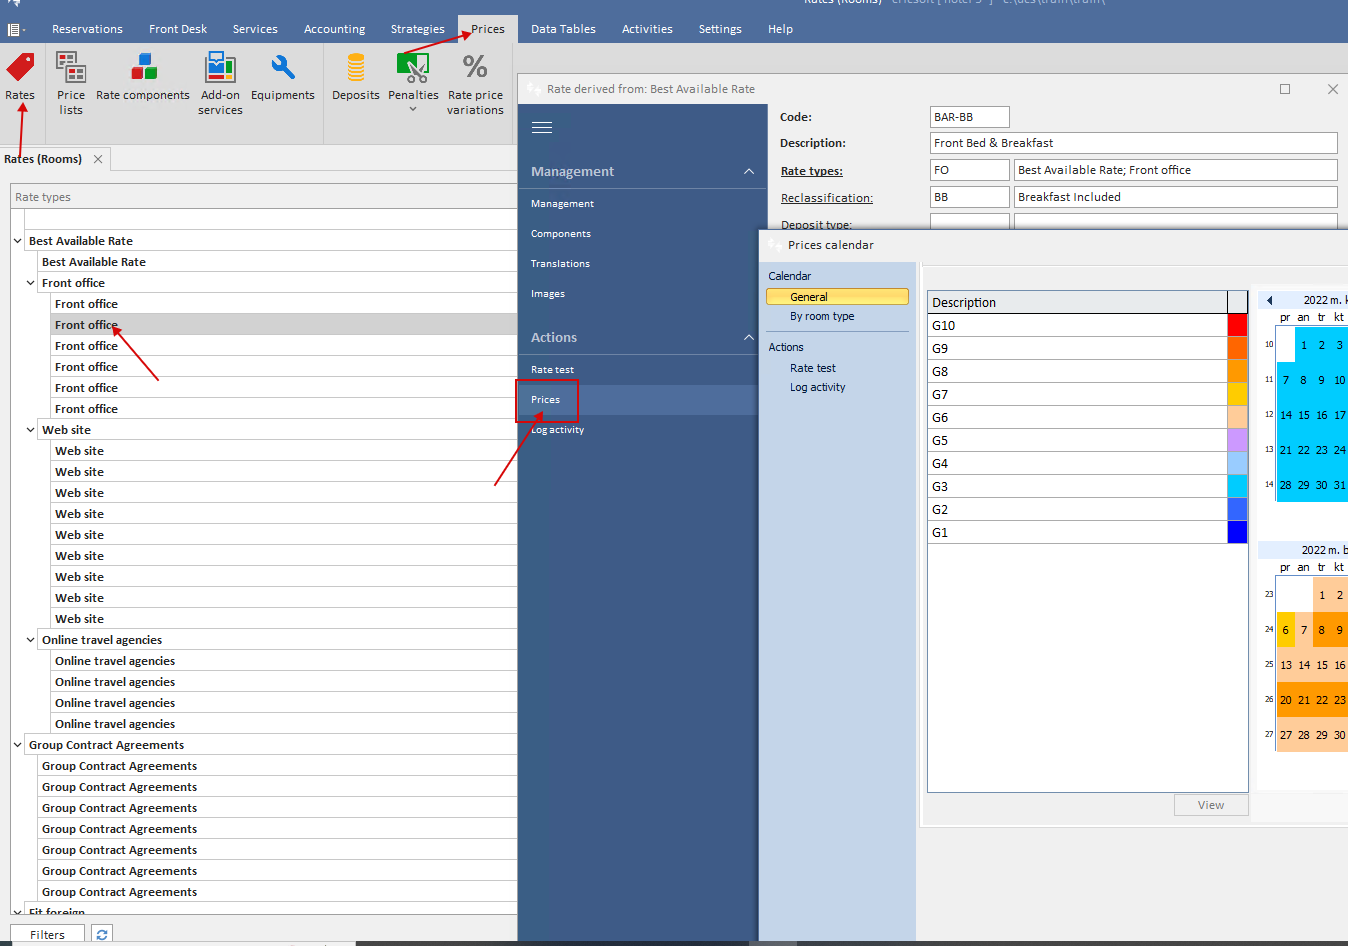Click the Rate types column header

pyautogui.click(x=264, y=197)
